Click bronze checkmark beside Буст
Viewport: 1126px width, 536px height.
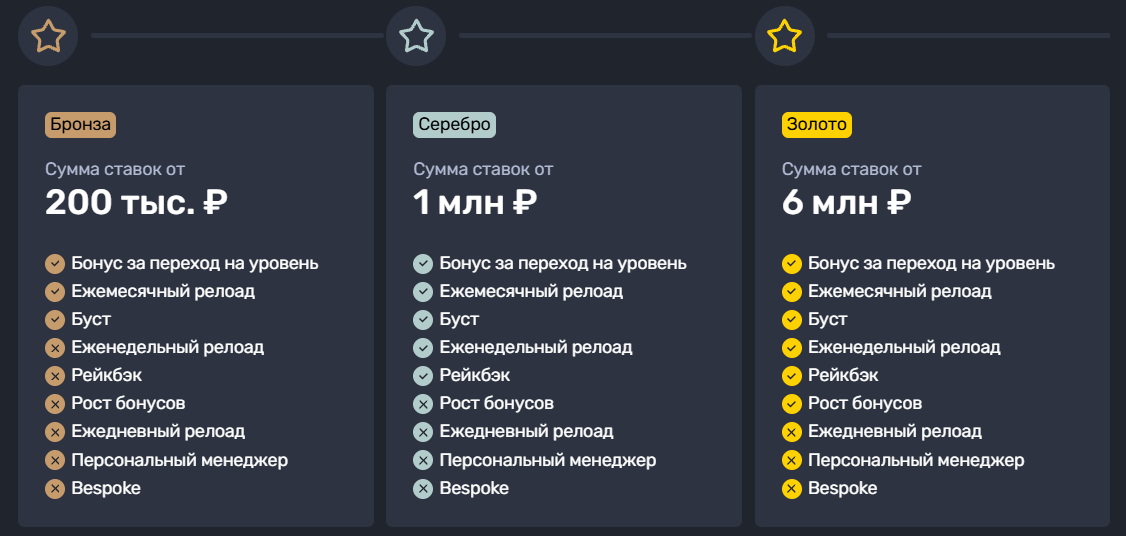click(x=55, y=320)
